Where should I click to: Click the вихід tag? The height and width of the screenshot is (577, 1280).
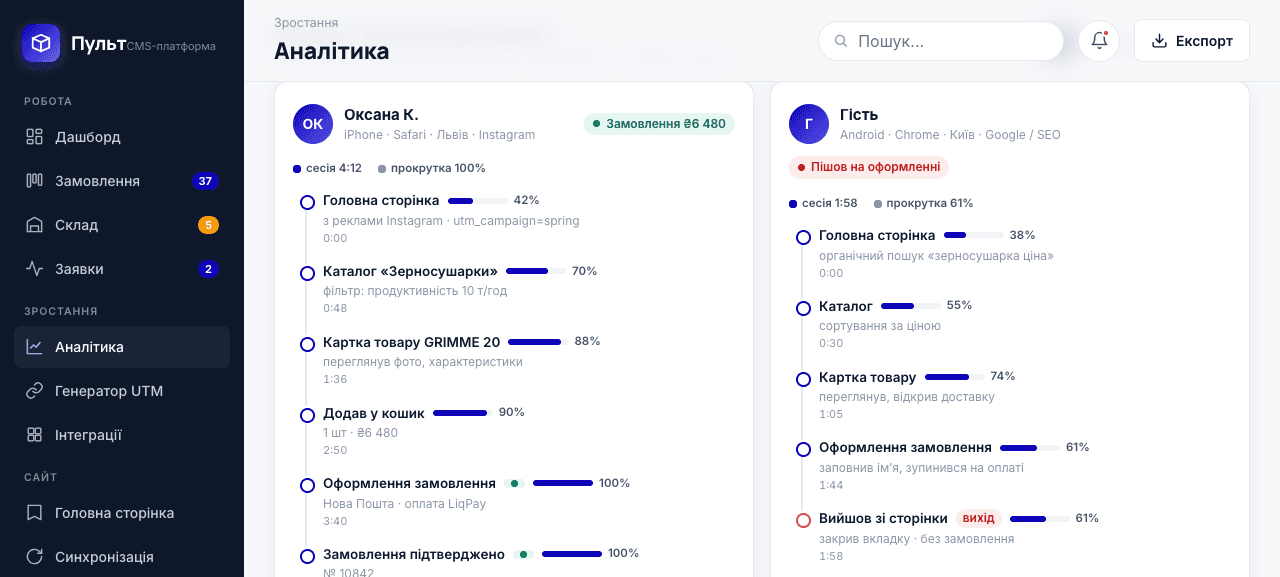click(979, 518)
